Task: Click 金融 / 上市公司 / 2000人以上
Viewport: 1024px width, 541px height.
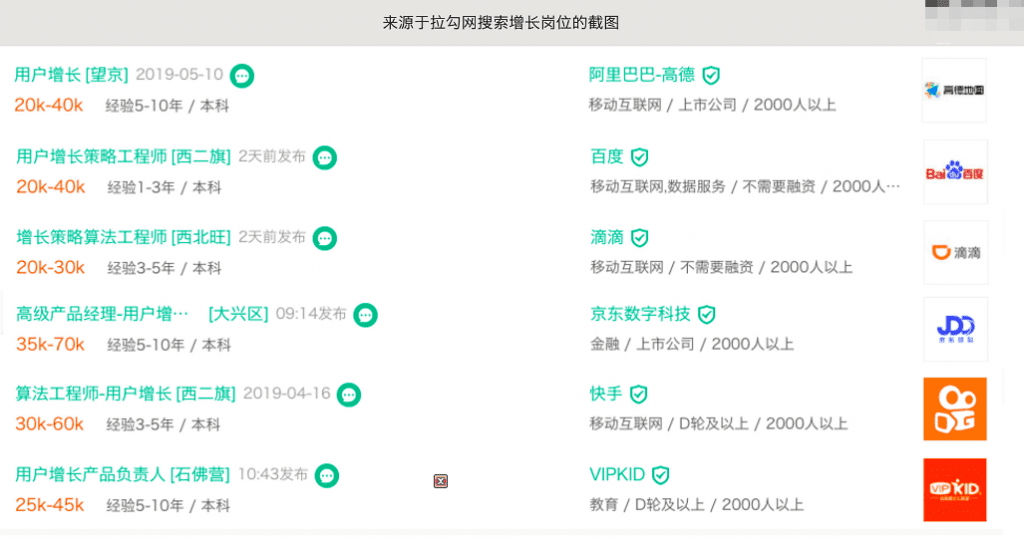Action: click(692, 344)
